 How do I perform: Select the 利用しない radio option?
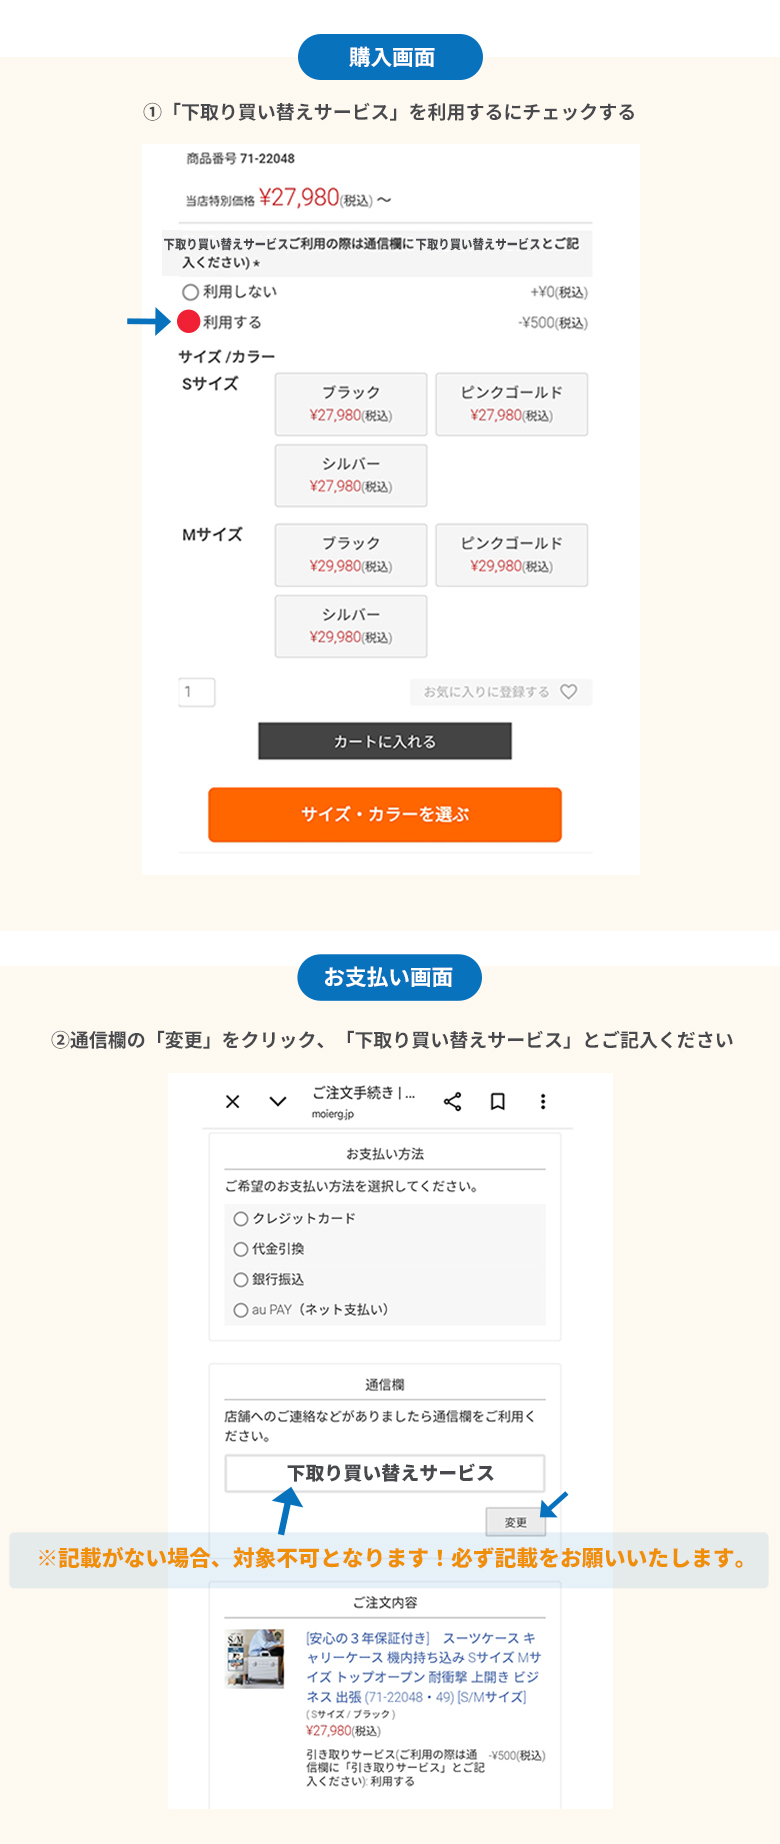point(190,292)
